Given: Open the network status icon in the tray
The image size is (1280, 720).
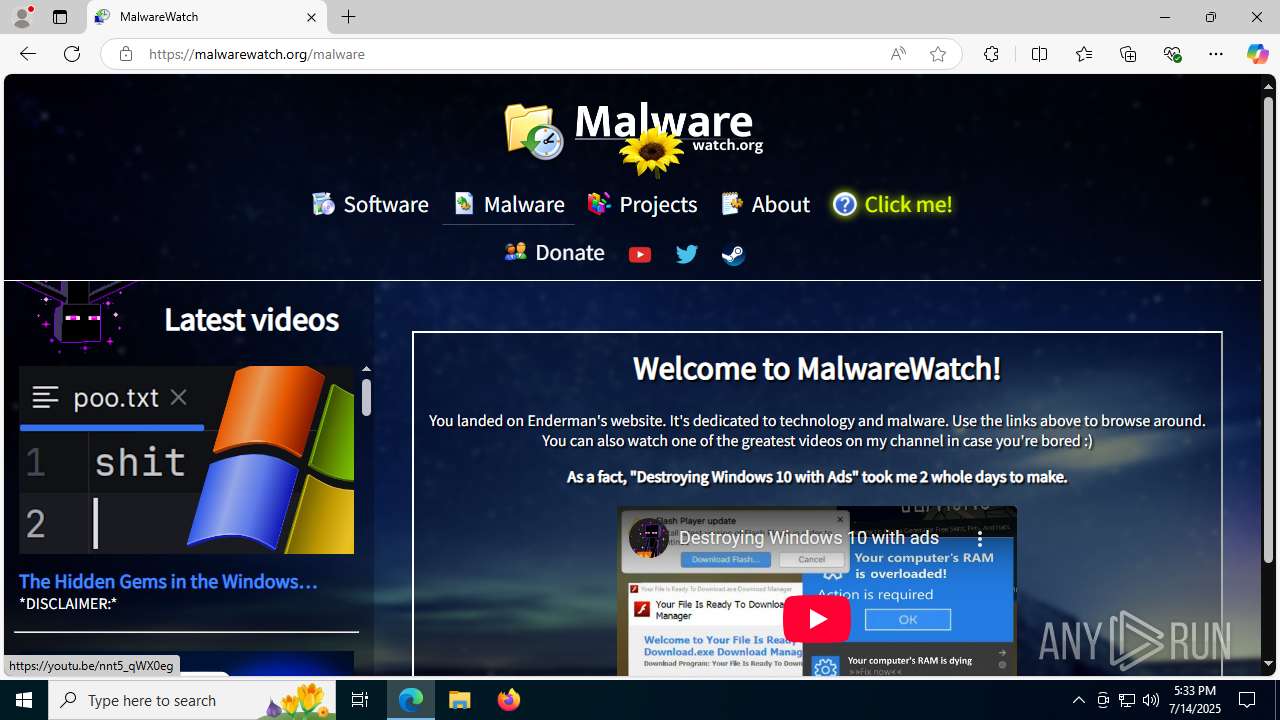Looking at the screenshot, I should [x=1126, y=700].
